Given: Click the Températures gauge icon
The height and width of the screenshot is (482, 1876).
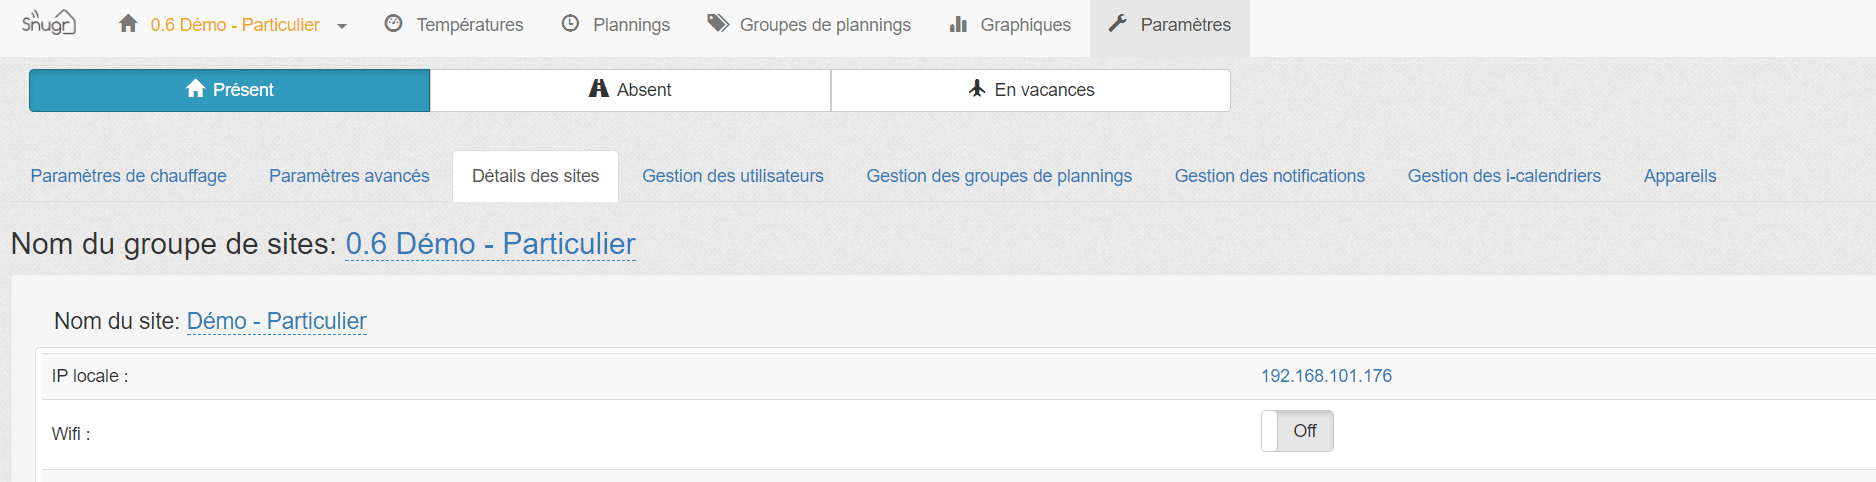Looking at the screenshot, I should (x=394, y=23).
